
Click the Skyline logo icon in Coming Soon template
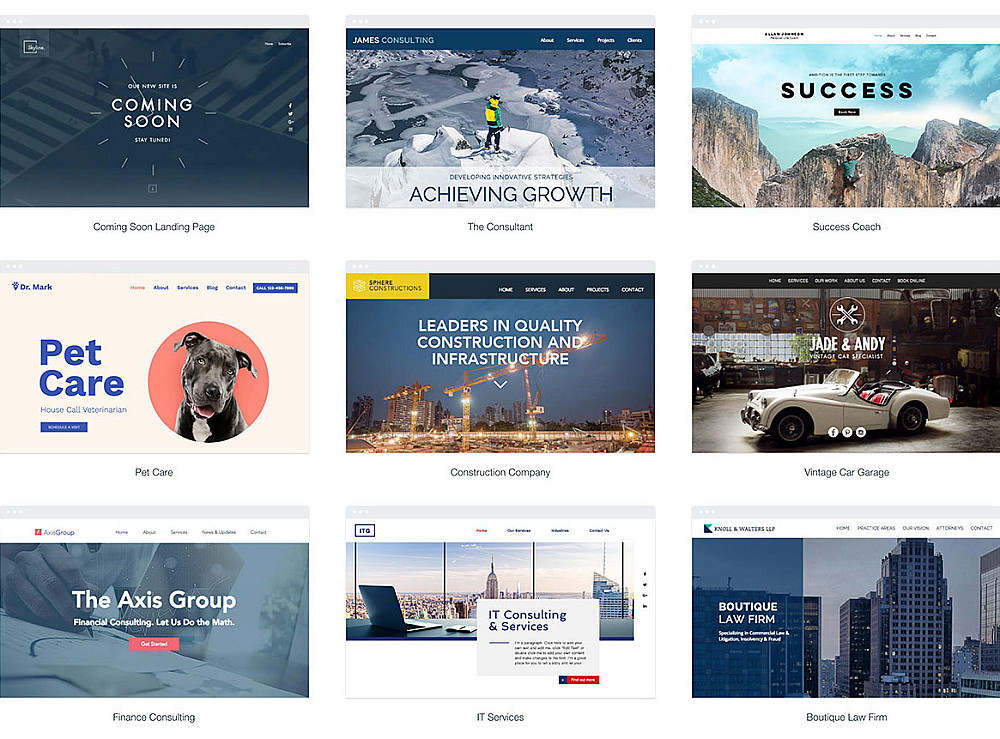(33, 47)
